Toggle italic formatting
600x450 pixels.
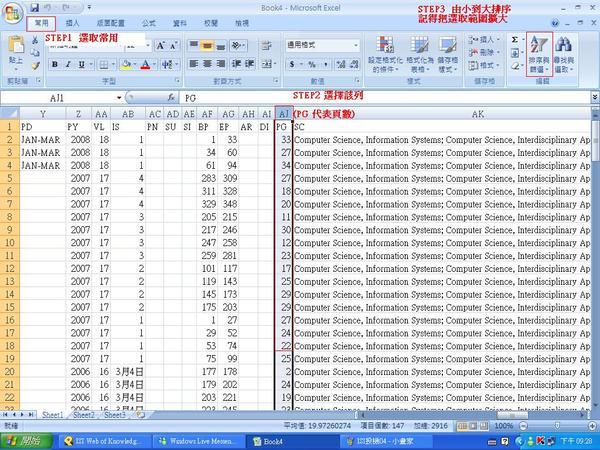pos(68,64)
